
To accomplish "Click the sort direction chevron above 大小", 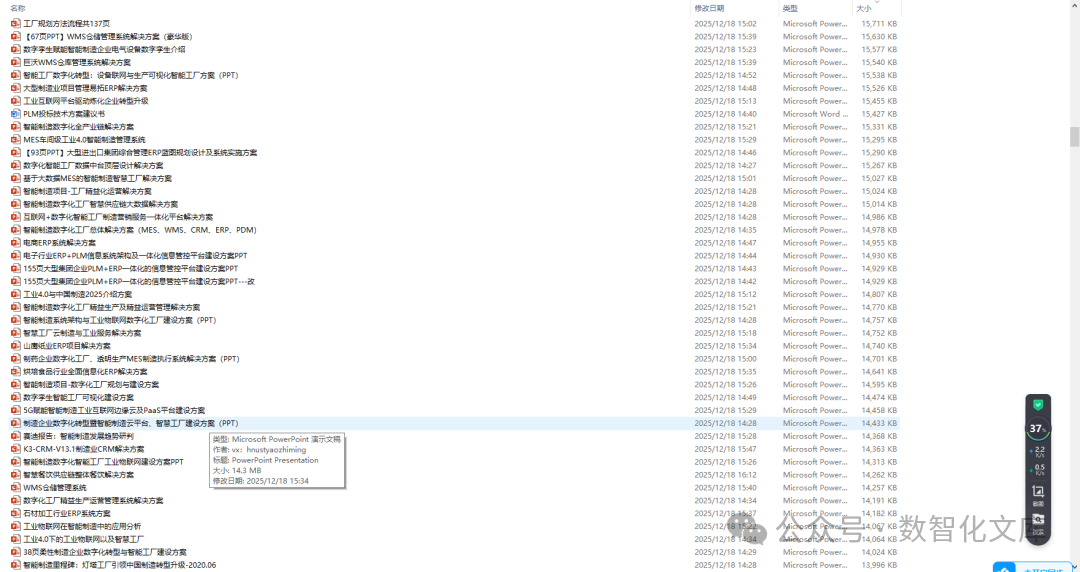I will (x=877, y=2).
